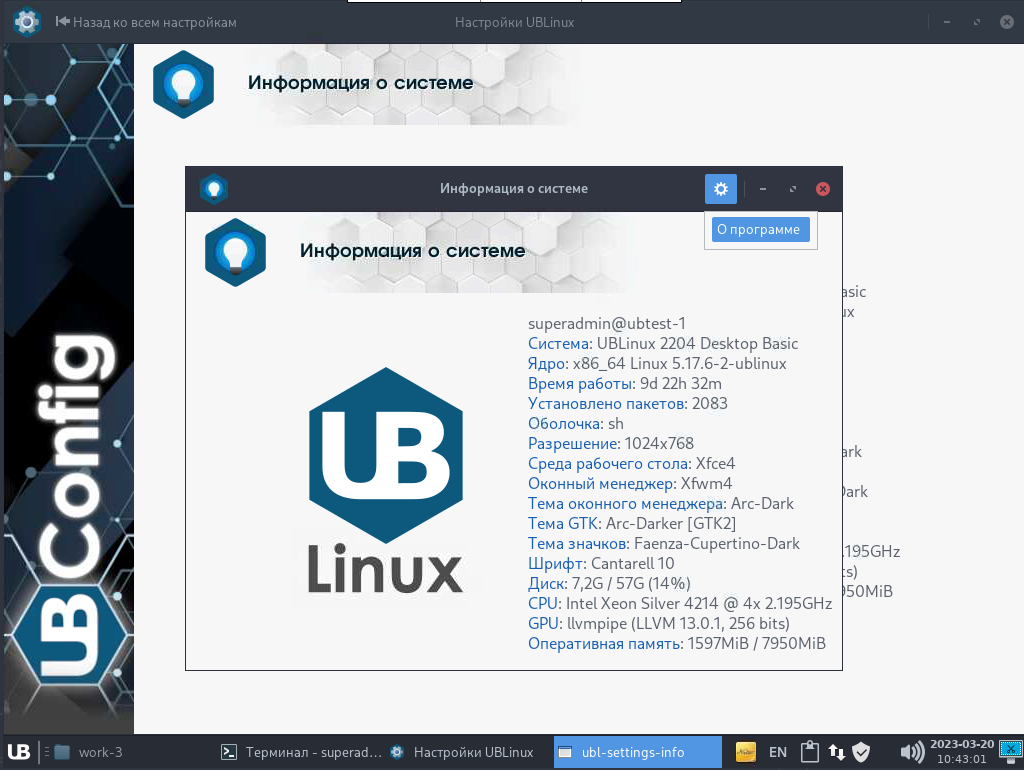Click the yellow notes tray icon
This screenshot has width=1024, height=770.
pos(746,752)
